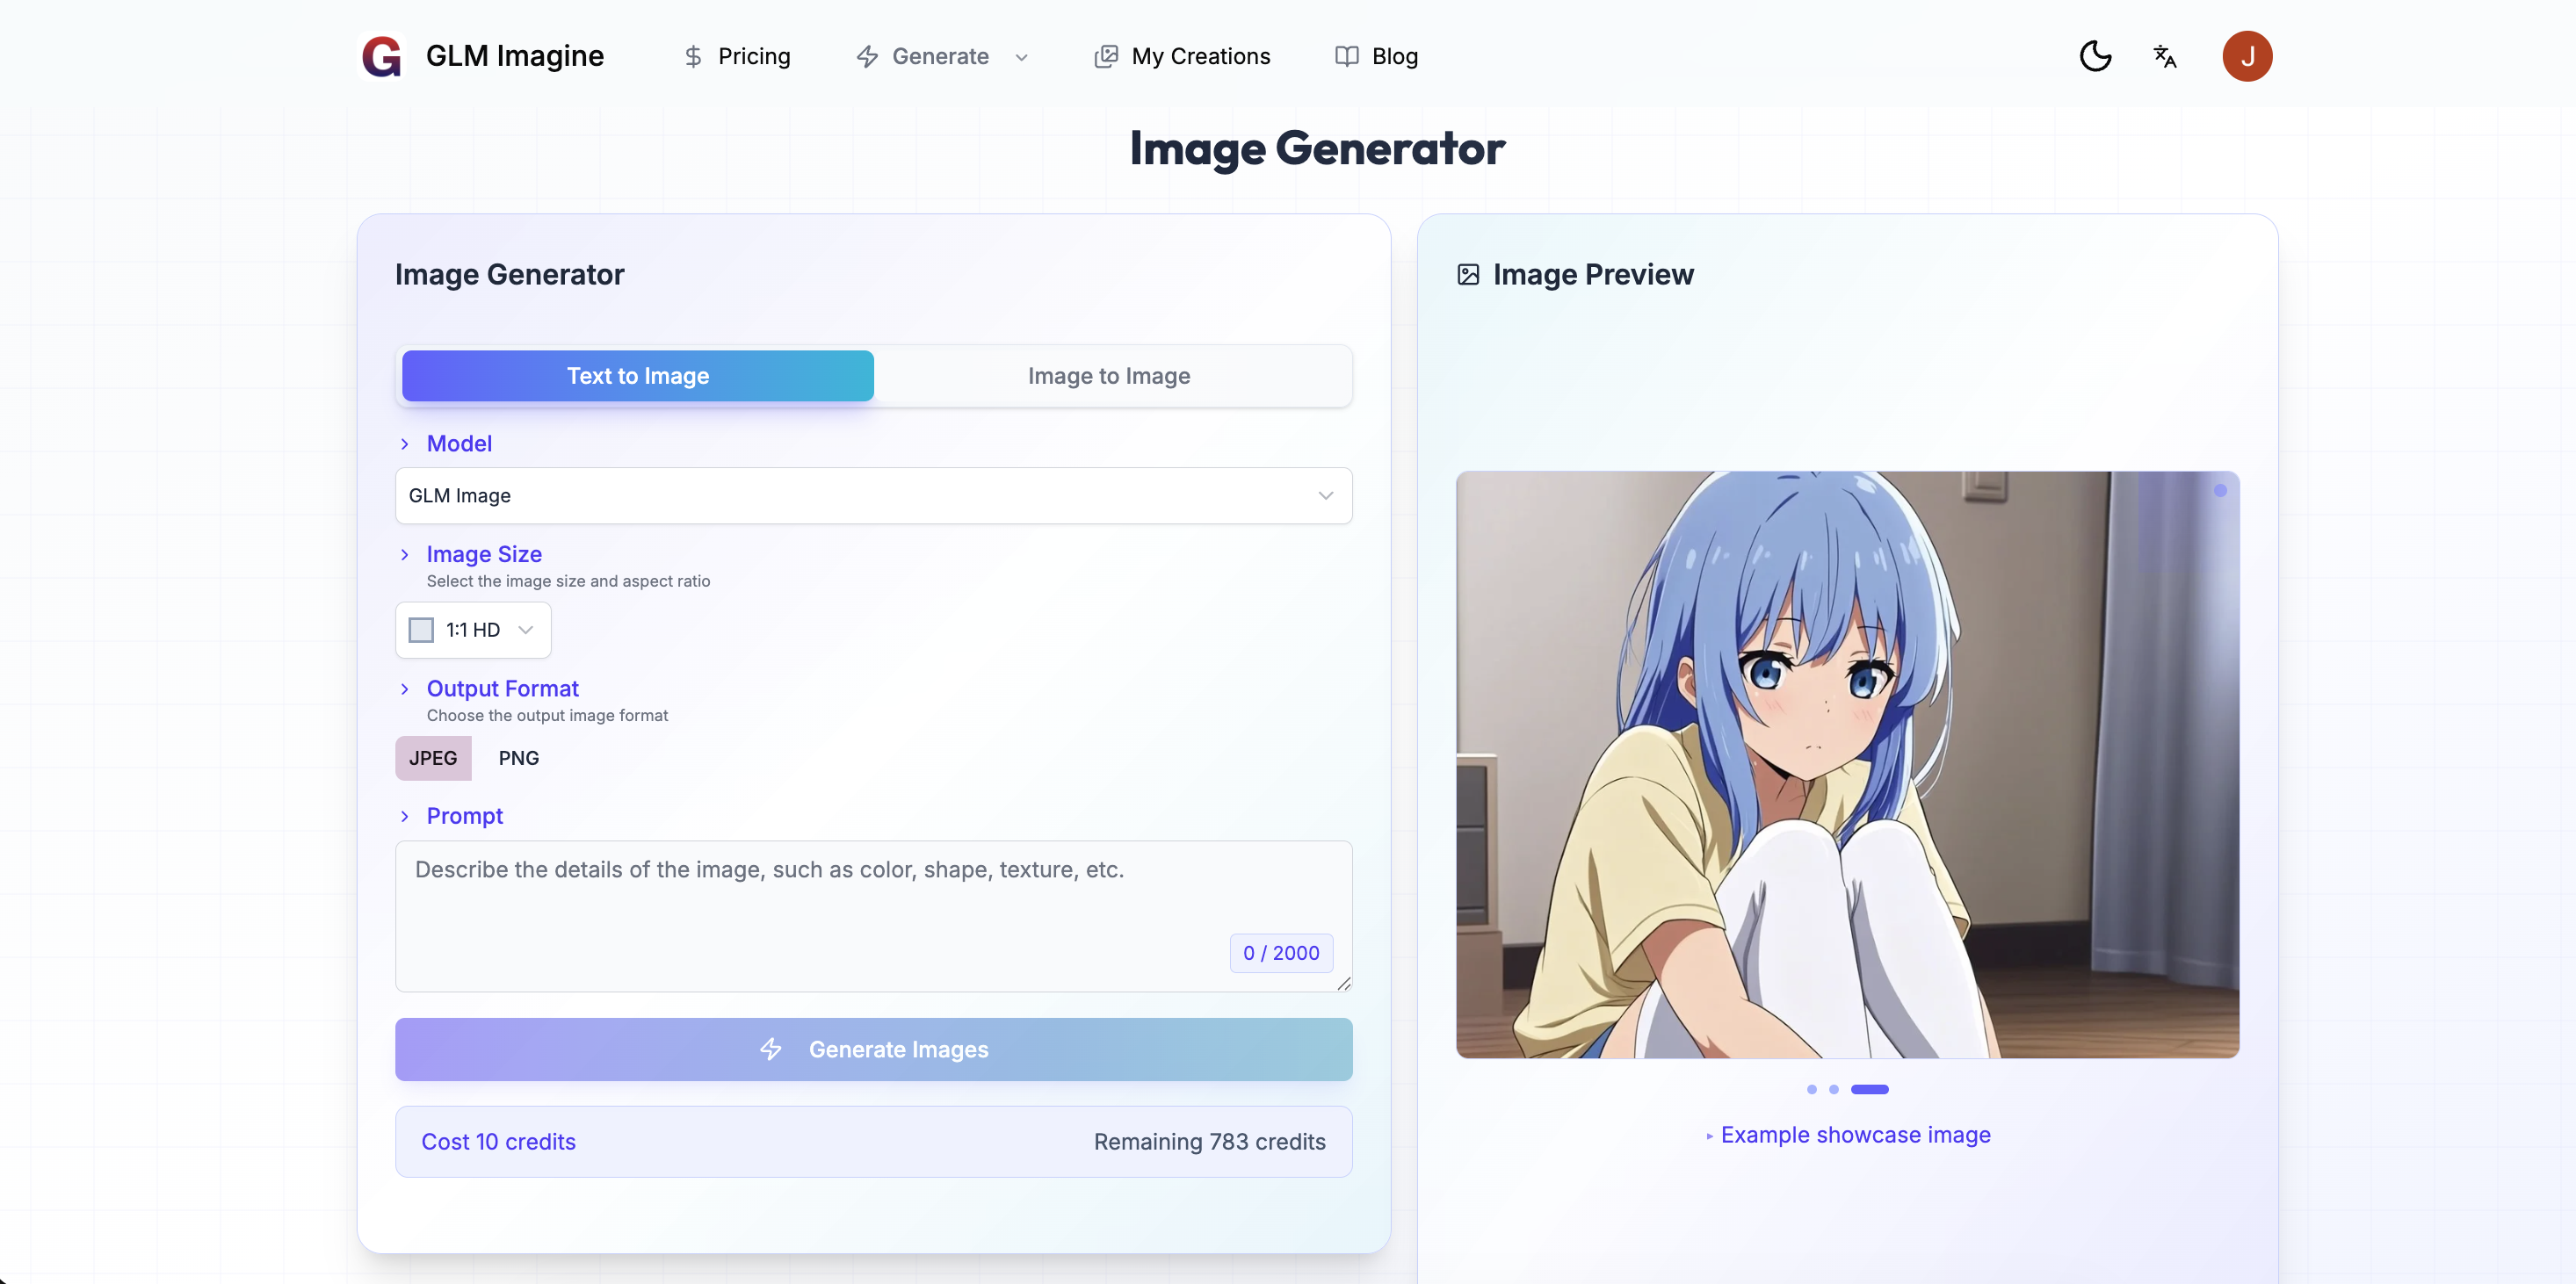Collapse the Output Format section
This screenshot has width=2576, height=1284.
(405, 689)
